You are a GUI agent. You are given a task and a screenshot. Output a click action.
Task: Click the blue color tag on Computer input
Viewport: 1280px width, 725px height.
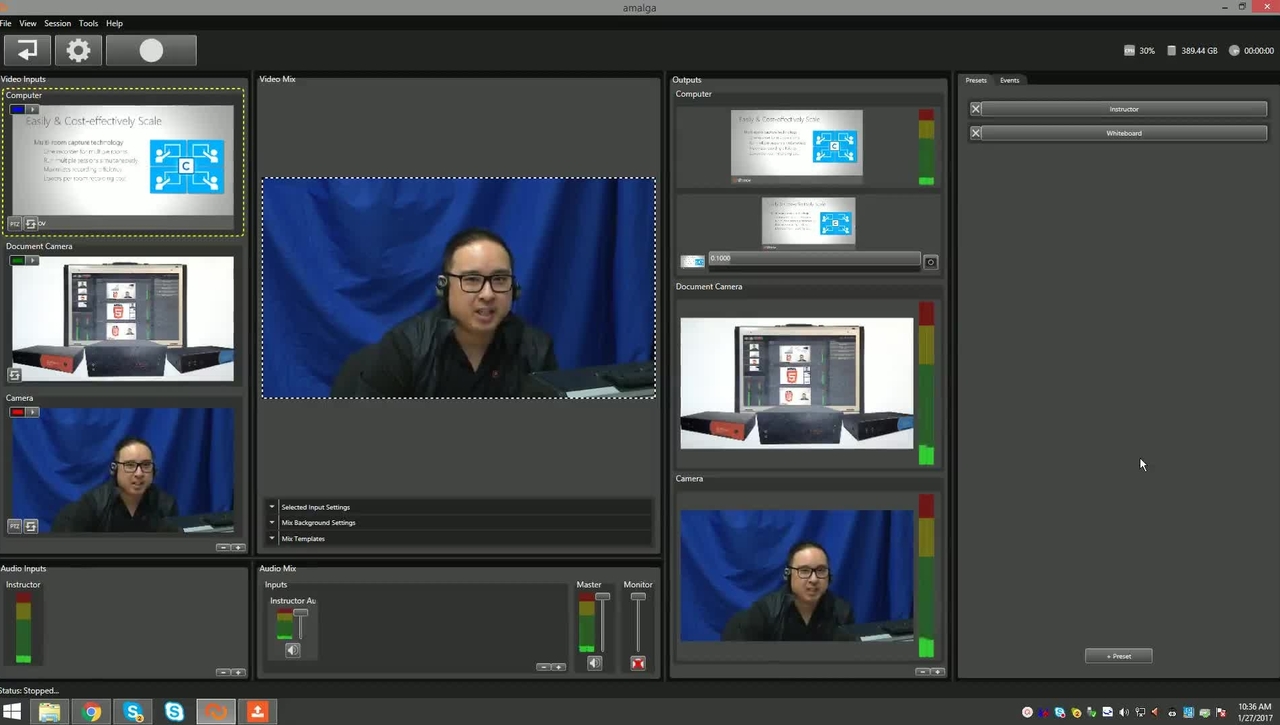pos(17,109)
